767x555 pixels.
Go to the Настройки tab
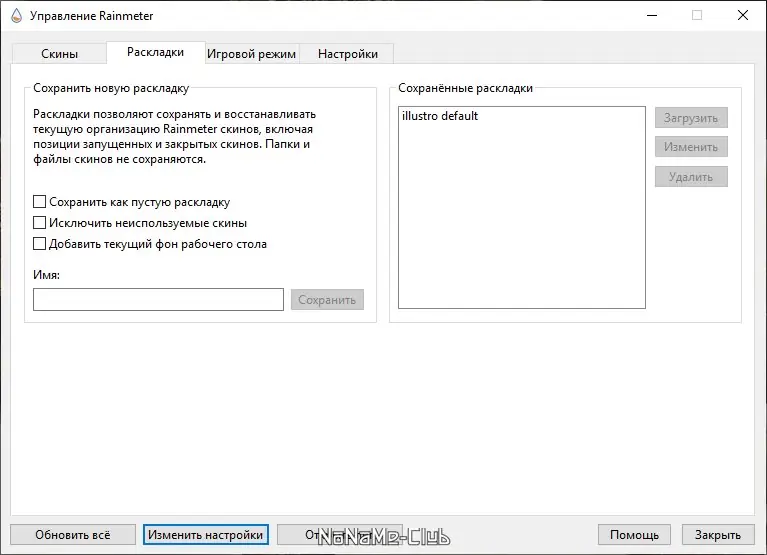click(347, 54)
